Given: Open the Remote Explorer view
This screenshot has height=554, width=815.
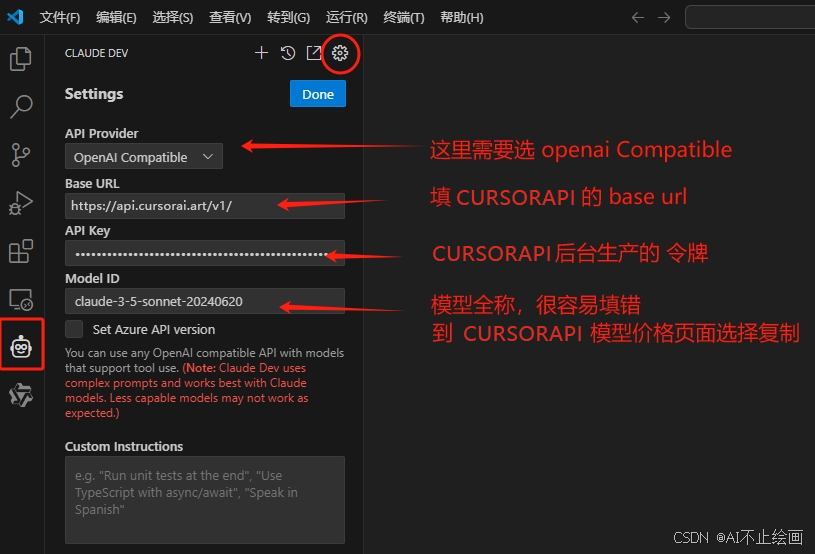Looking at the screenshot, I should (21, 299).
